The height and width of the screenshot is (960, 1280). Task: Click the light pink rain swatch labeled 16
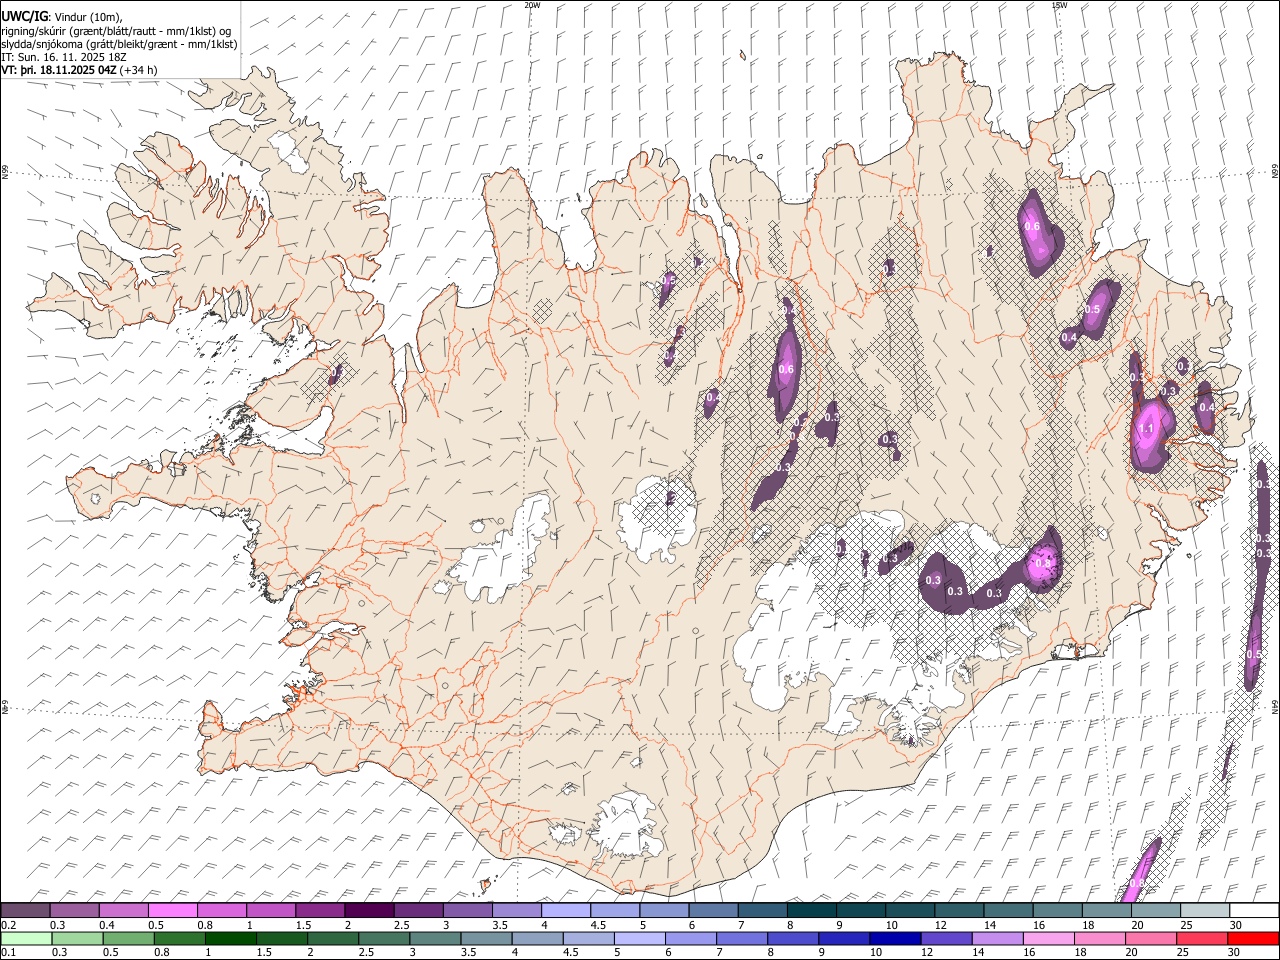[1050, 939]
